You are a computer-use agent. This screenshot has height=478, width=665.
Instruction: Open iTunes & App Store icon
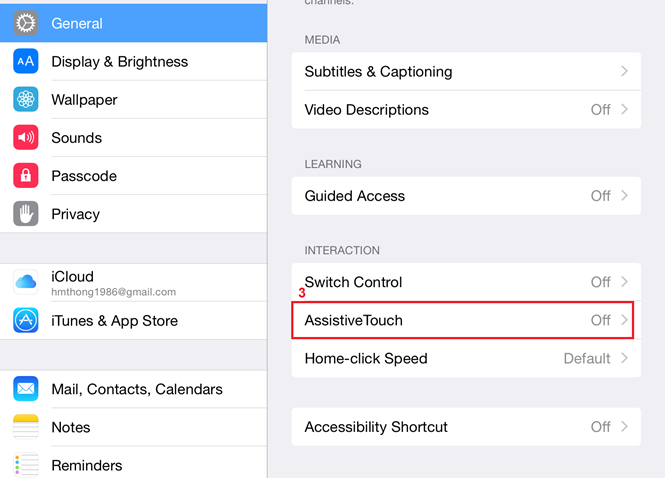[x=26, y=320]
